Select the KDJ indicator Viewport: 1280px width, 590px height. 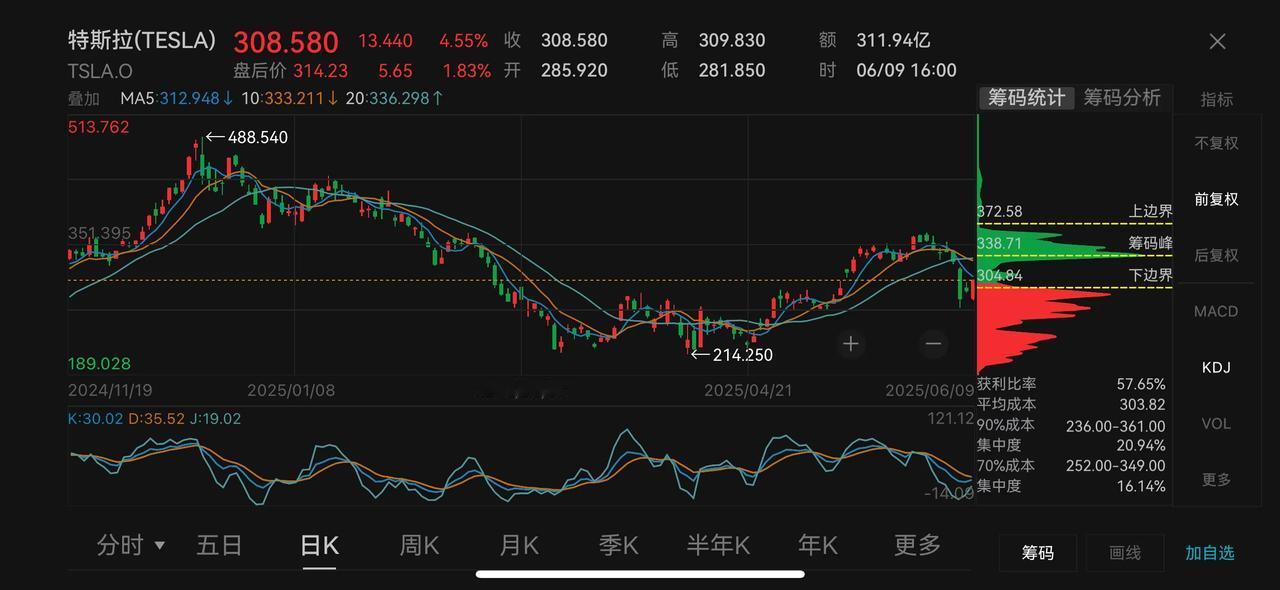coord(1216,367)
